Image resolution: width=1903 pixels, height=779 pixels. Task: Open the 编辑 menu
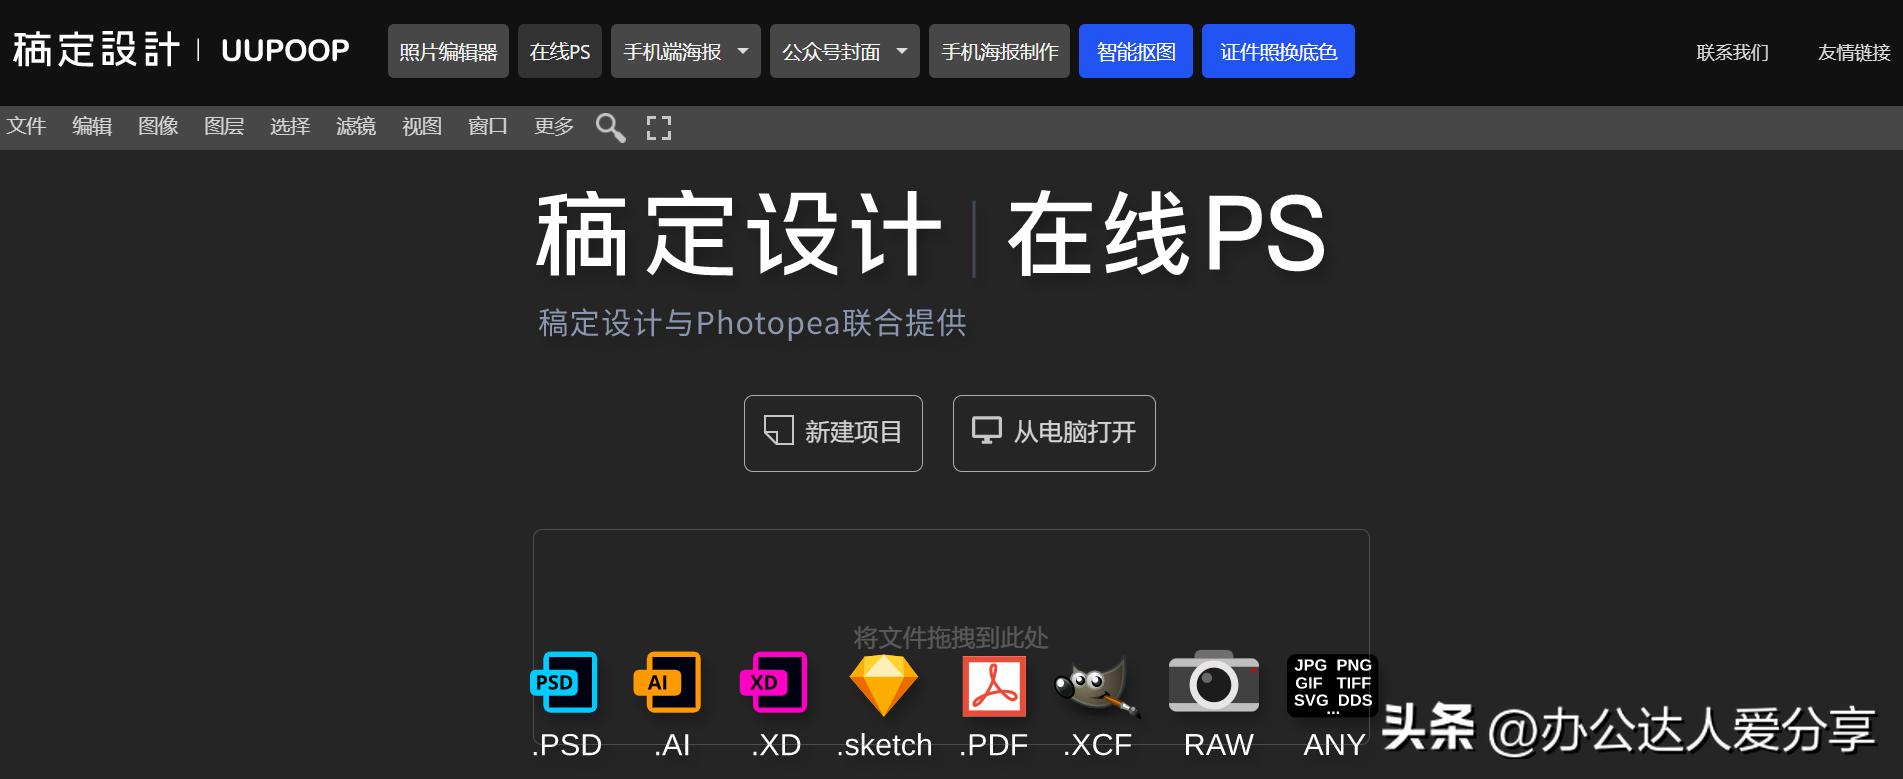click(92, 126)
